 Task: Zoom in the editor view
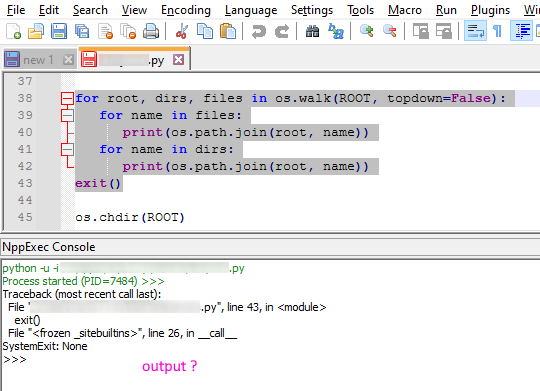[366, 31]
